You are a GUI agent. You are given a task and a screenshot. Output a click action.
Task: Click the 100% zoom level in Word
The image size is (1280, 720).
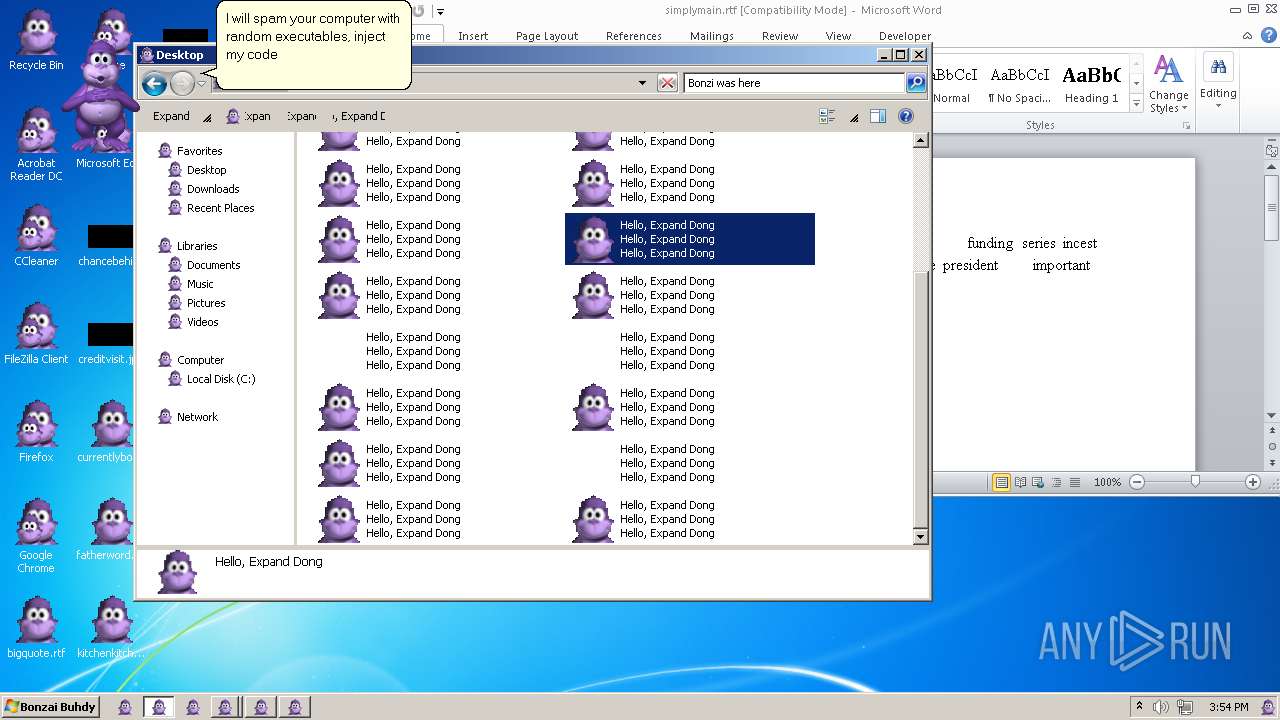[x=1107, y=482]
